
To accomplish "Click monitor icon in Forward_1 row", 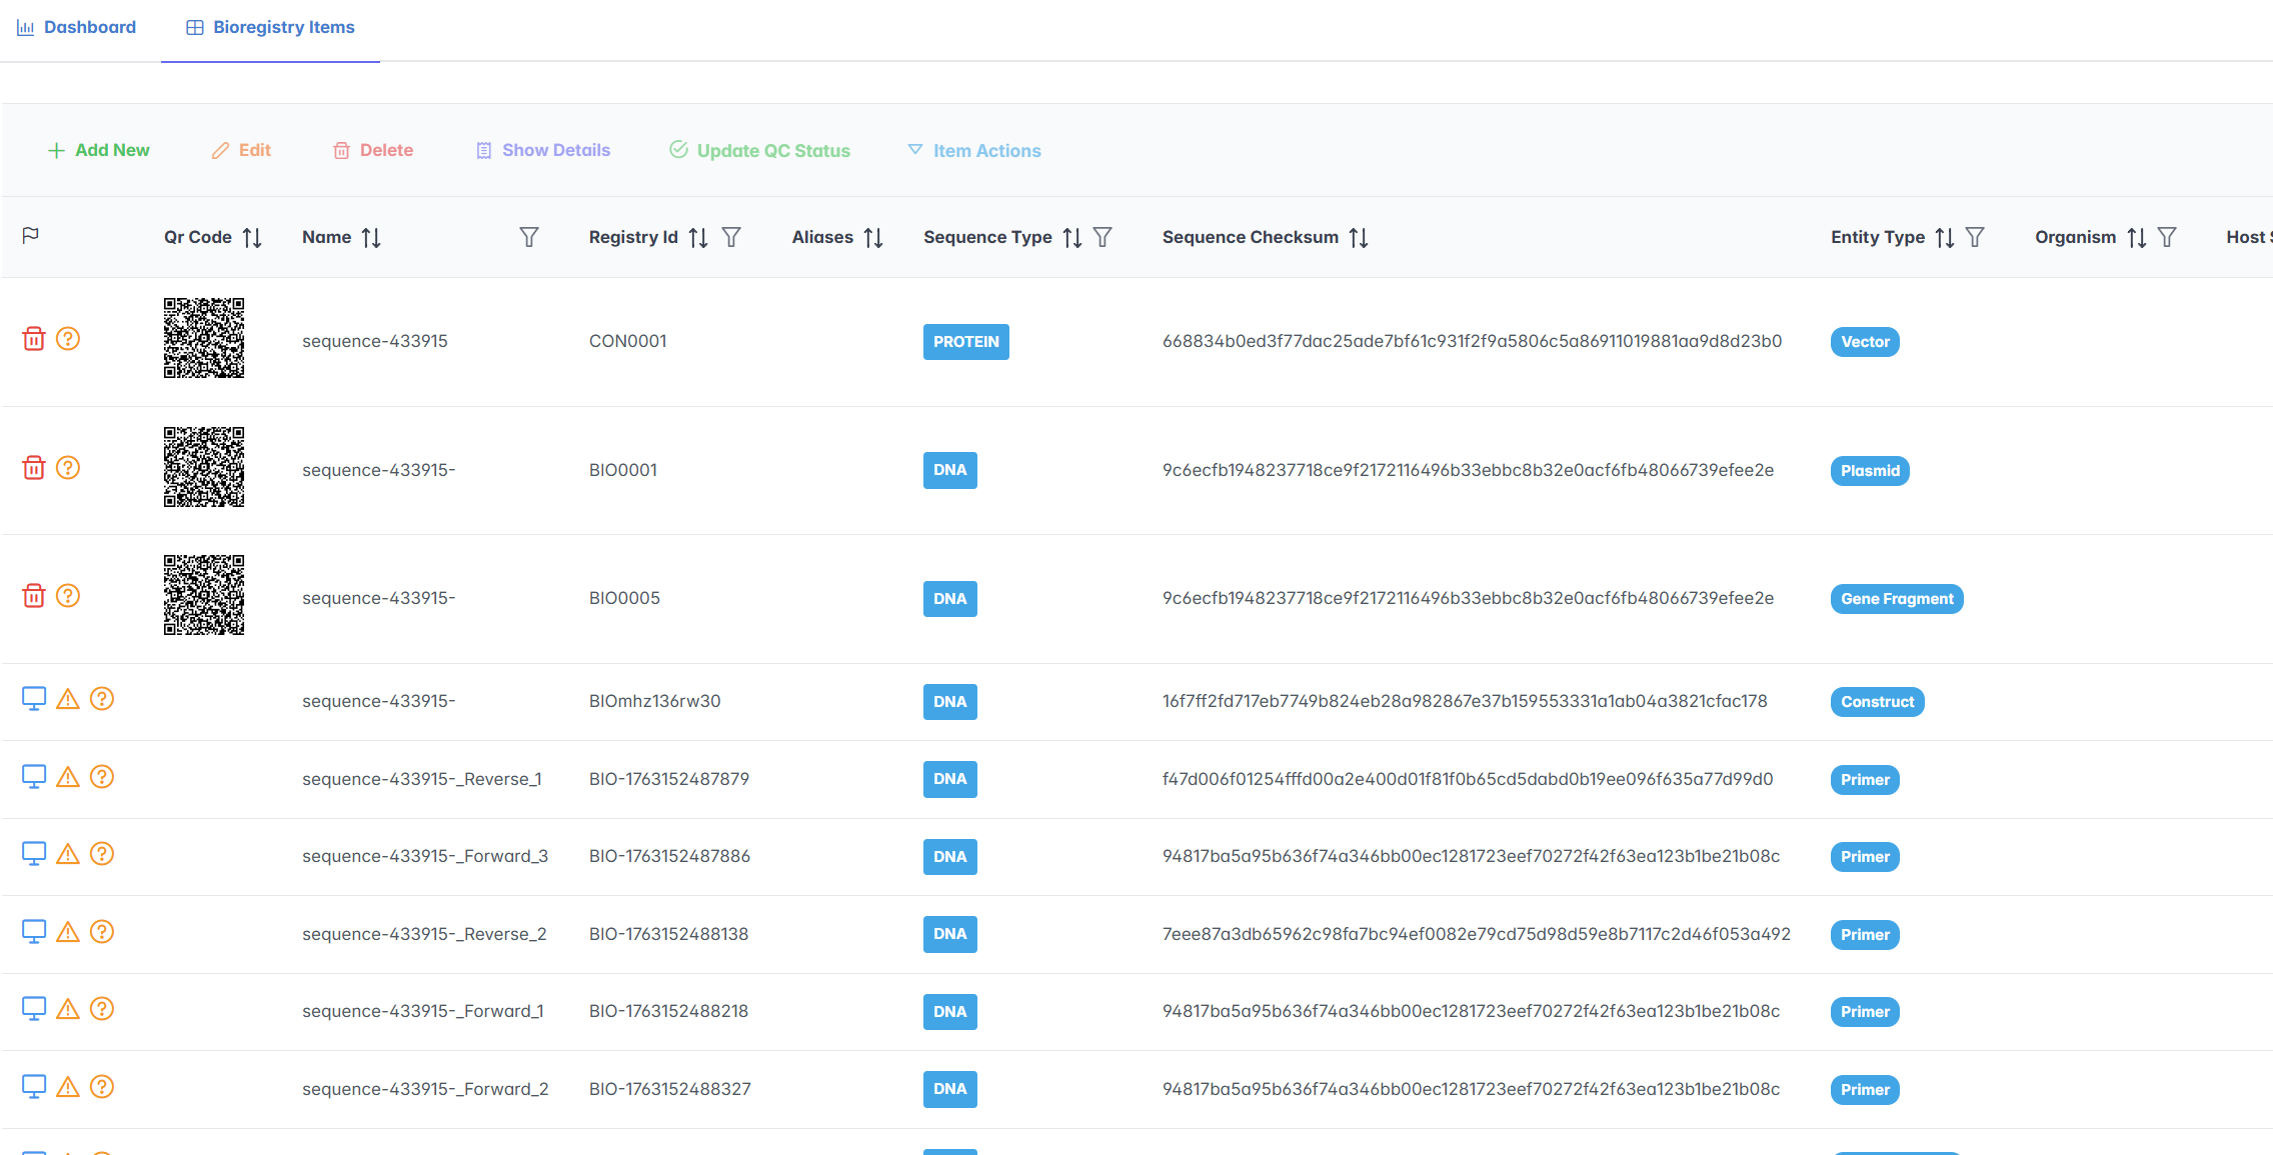I will (34, 1008).
